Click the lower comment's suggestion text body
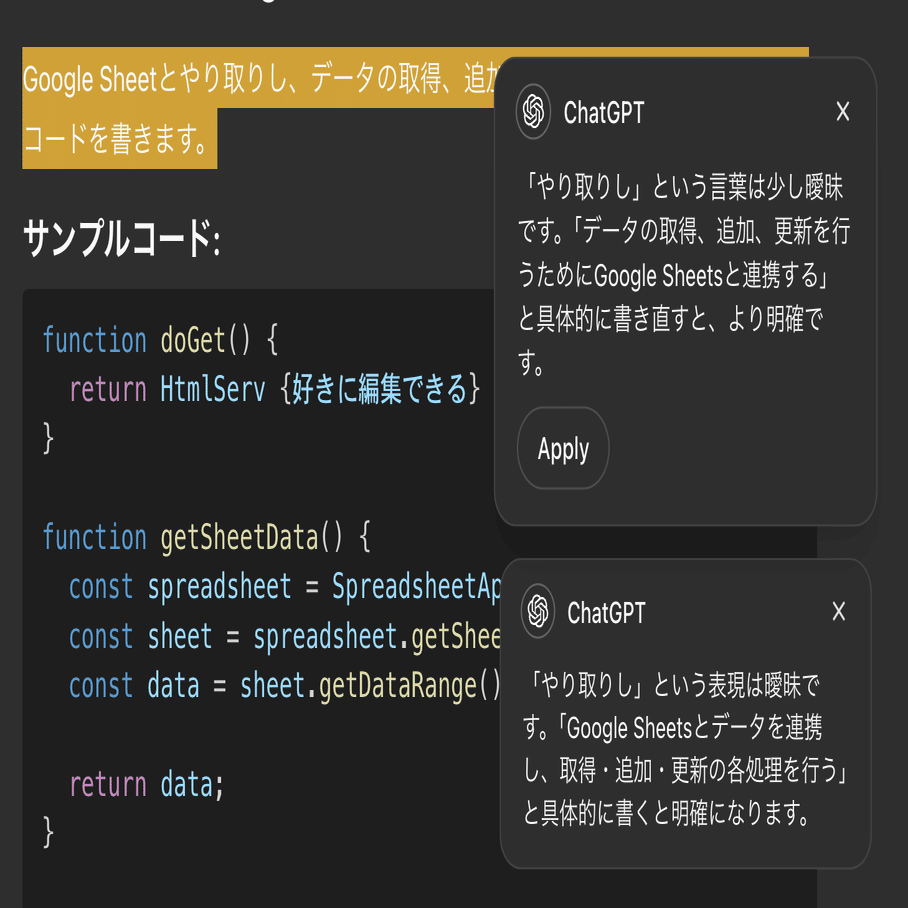 (x=684, y=750)
